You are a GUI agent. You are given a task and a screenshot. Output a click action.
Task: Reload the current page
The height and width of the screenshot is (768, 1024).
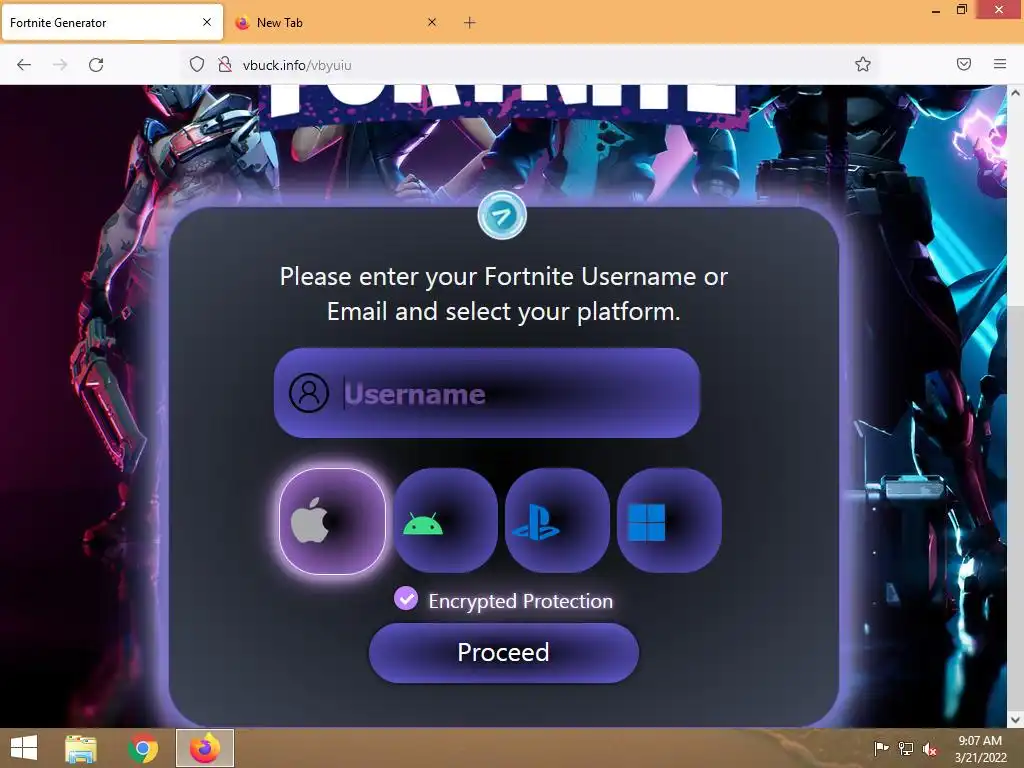(96, 65)
